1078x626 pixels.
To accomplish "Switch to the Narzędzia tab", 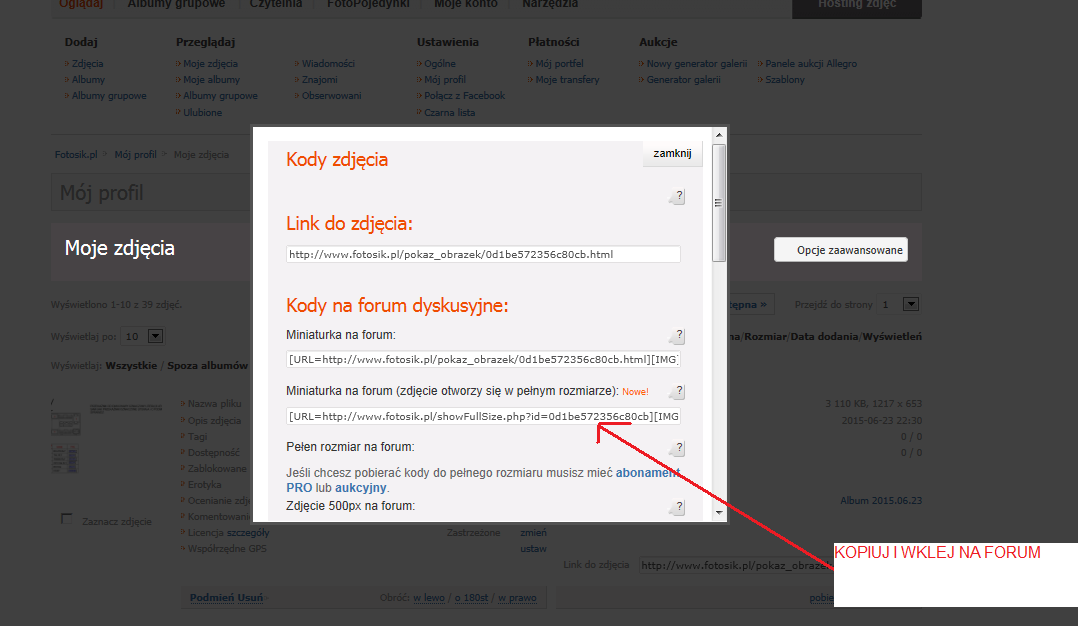I will (x=550, y=4).
